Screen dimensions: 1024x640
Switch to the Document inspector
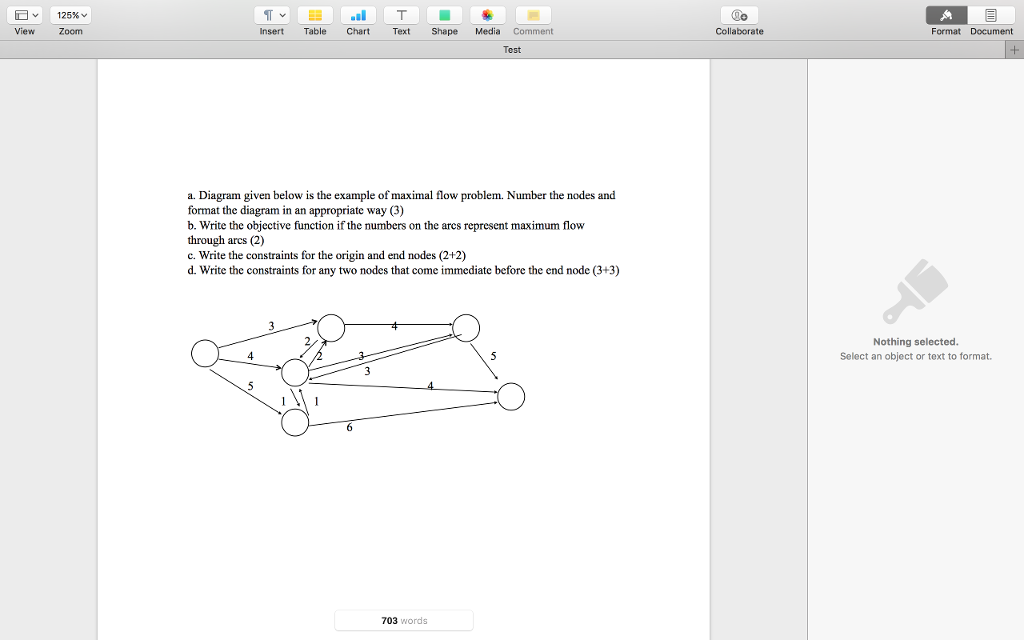point(991,15)
